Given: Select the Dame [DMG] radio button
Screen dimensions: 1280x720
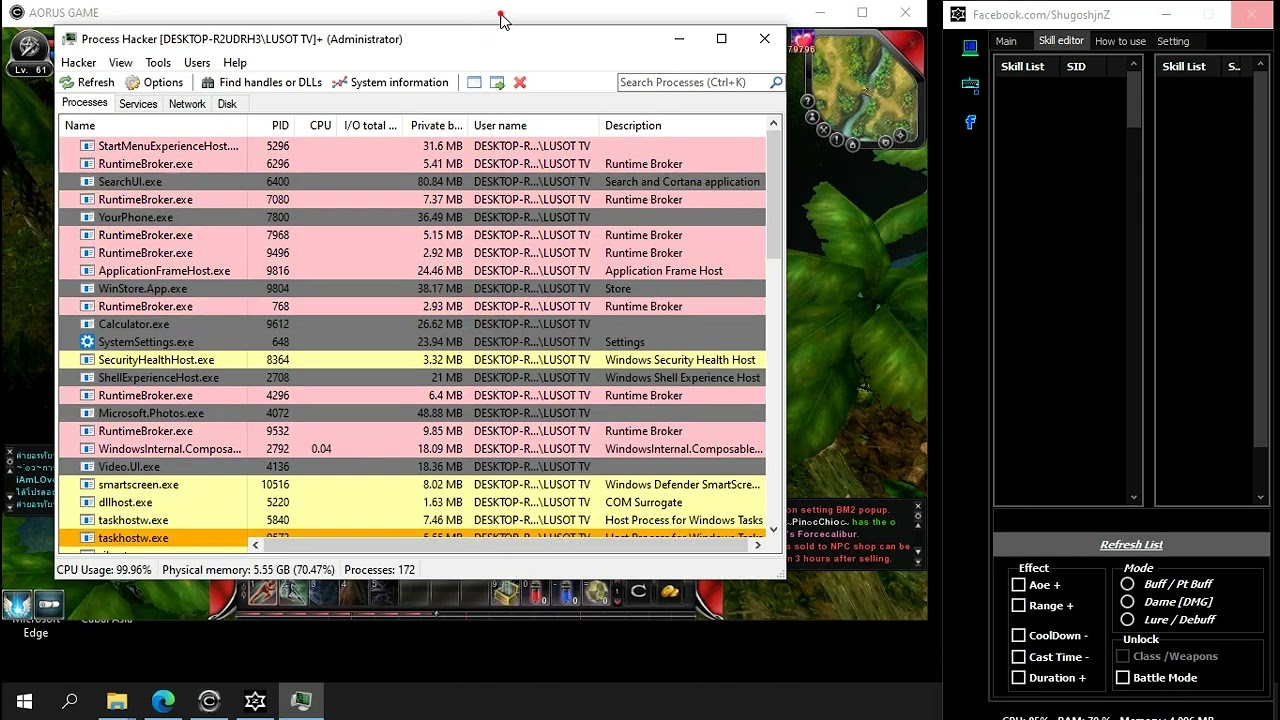Looking at the screenshot, I should click(1127, 601).
